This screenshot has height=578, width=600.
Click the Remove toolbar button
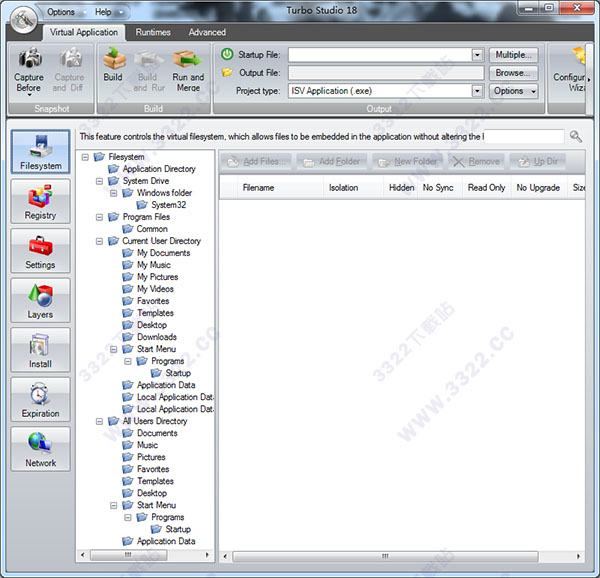476,162
